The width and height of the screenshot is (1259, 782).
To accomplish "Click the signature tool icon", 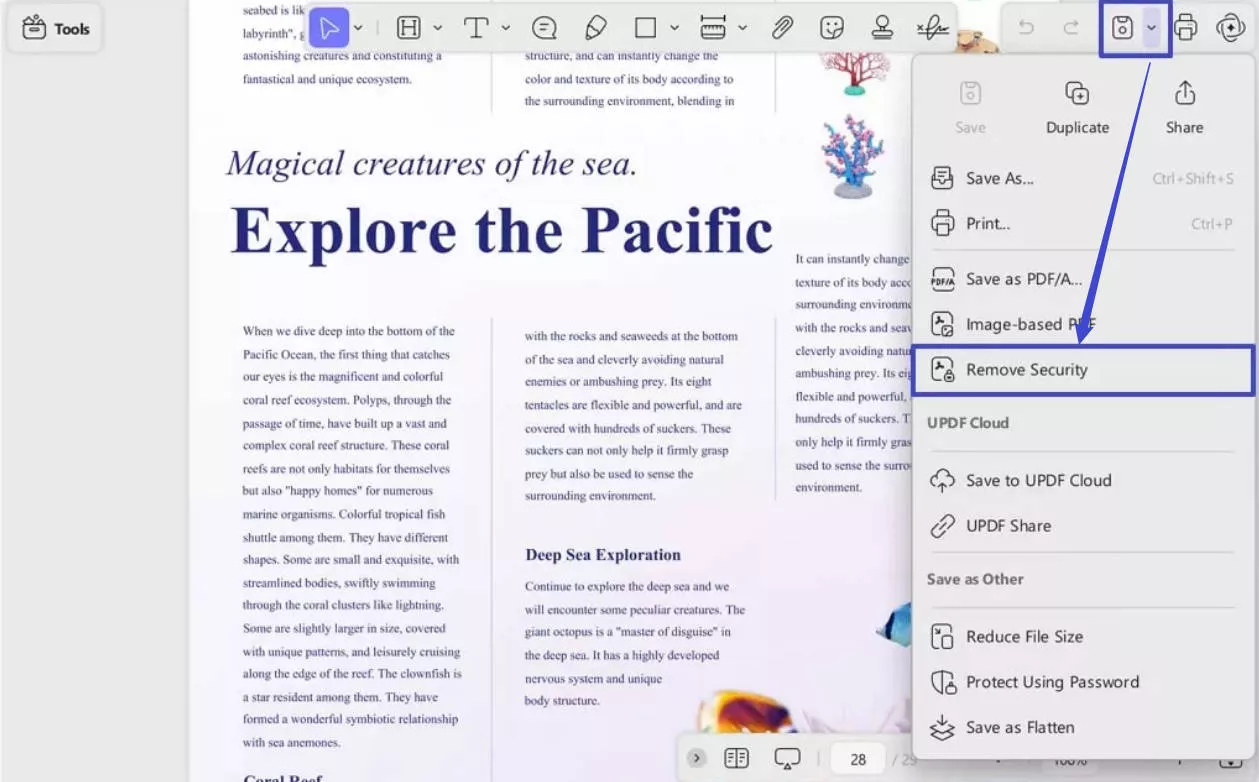I will [x=932, y=28].
